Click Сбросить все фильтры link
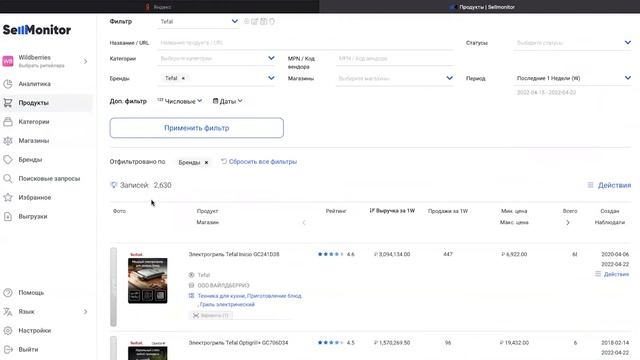Image resolution: width=640 pixels, height=360 pixels. click(259, 162)
